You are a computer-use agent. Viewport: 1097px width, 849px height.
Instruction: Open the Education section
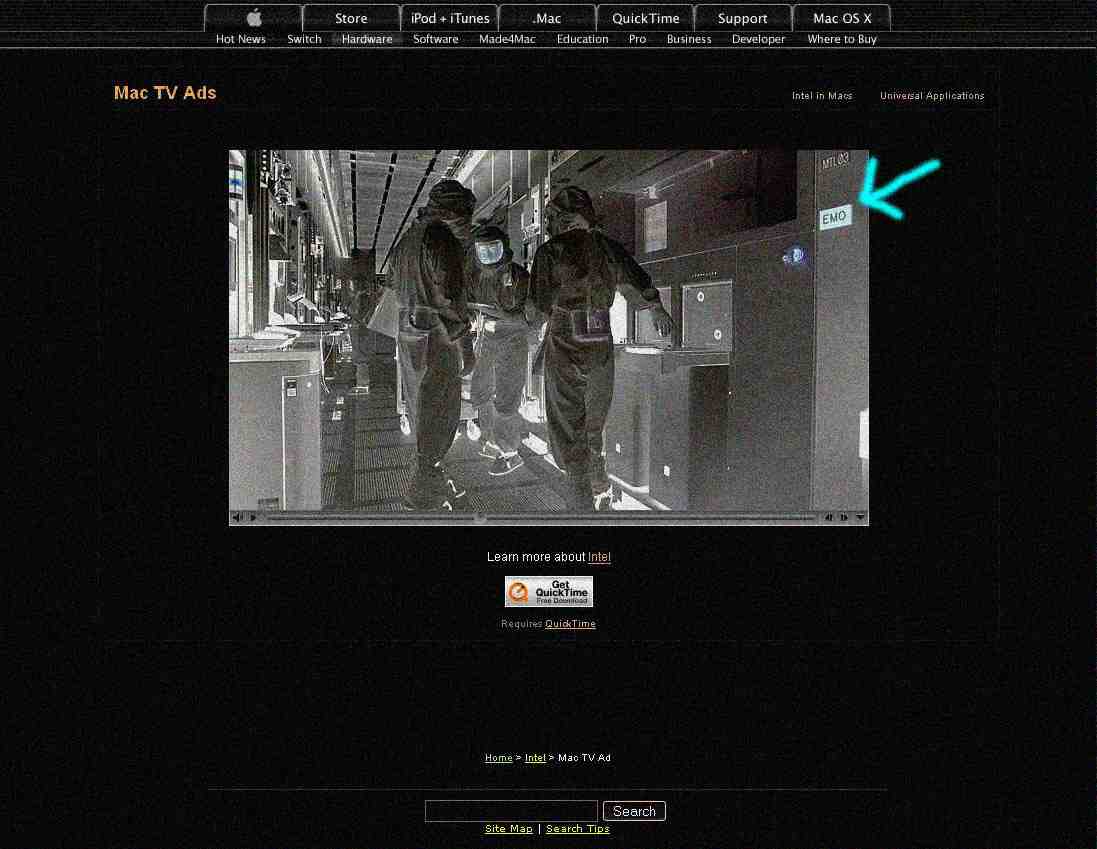click(x=583, y=39)
